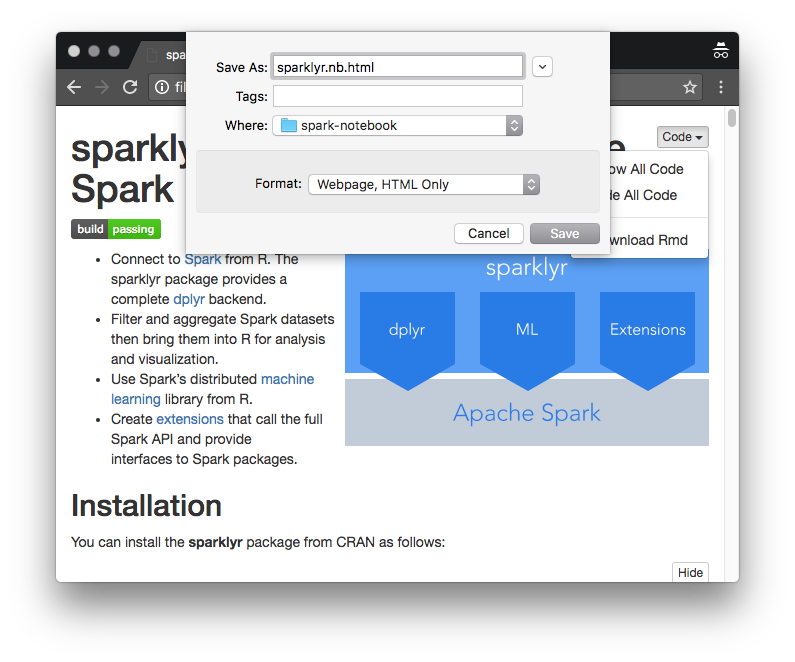
Task: Click the browser forward arrow
Action: [101, 87]
